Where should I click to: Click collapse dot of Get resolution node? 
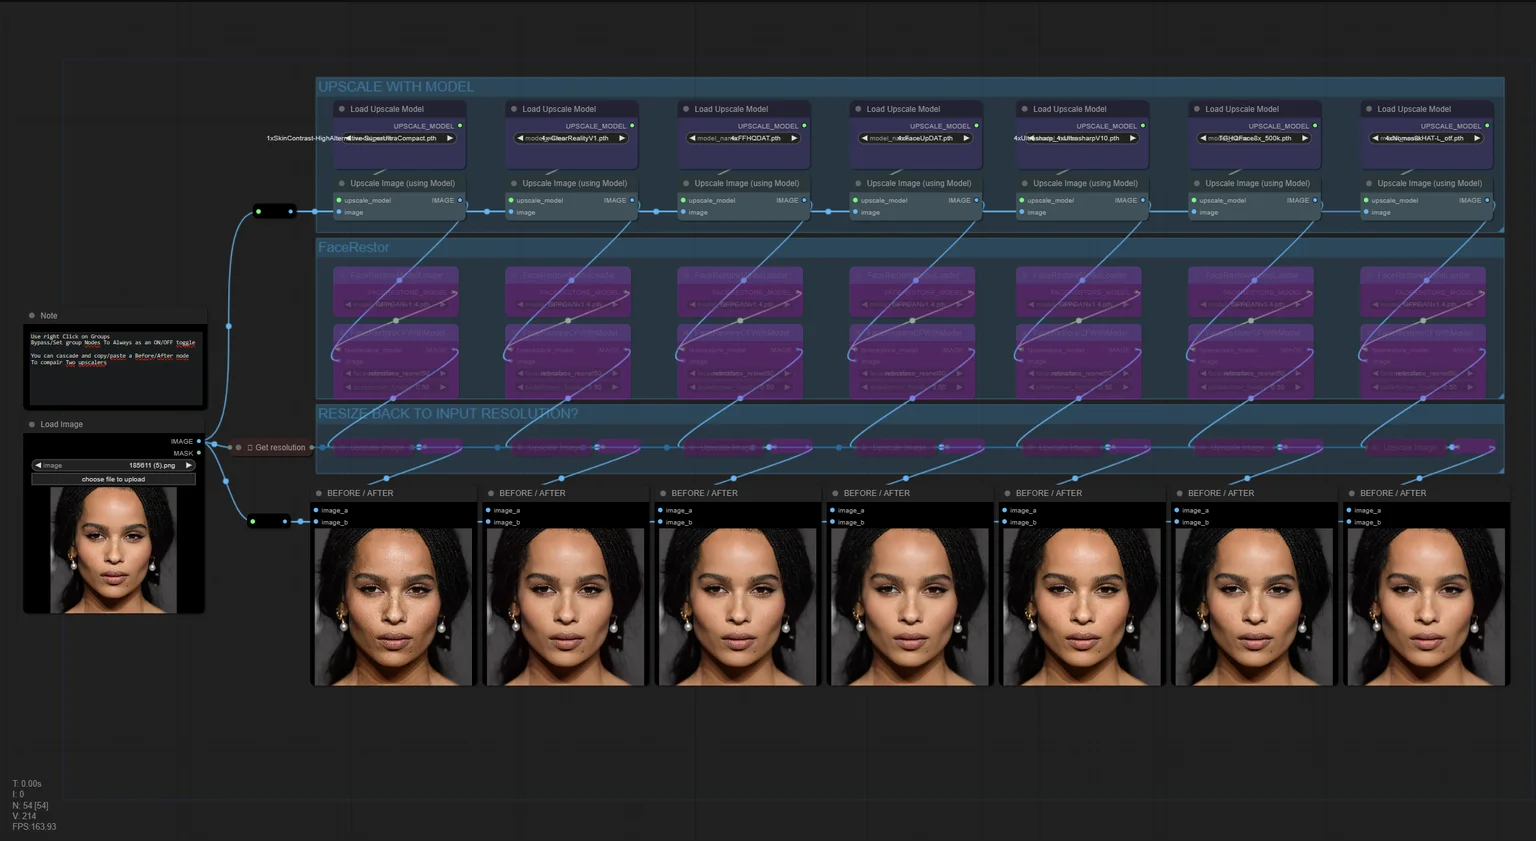point(238,447)
